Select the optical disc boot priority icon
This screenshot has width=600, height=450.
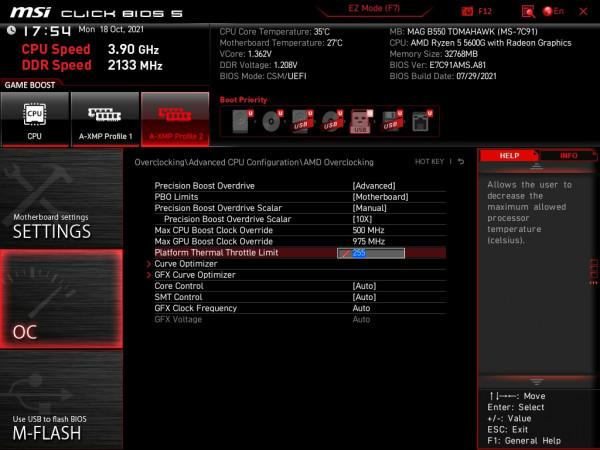(x=271, y=122)
